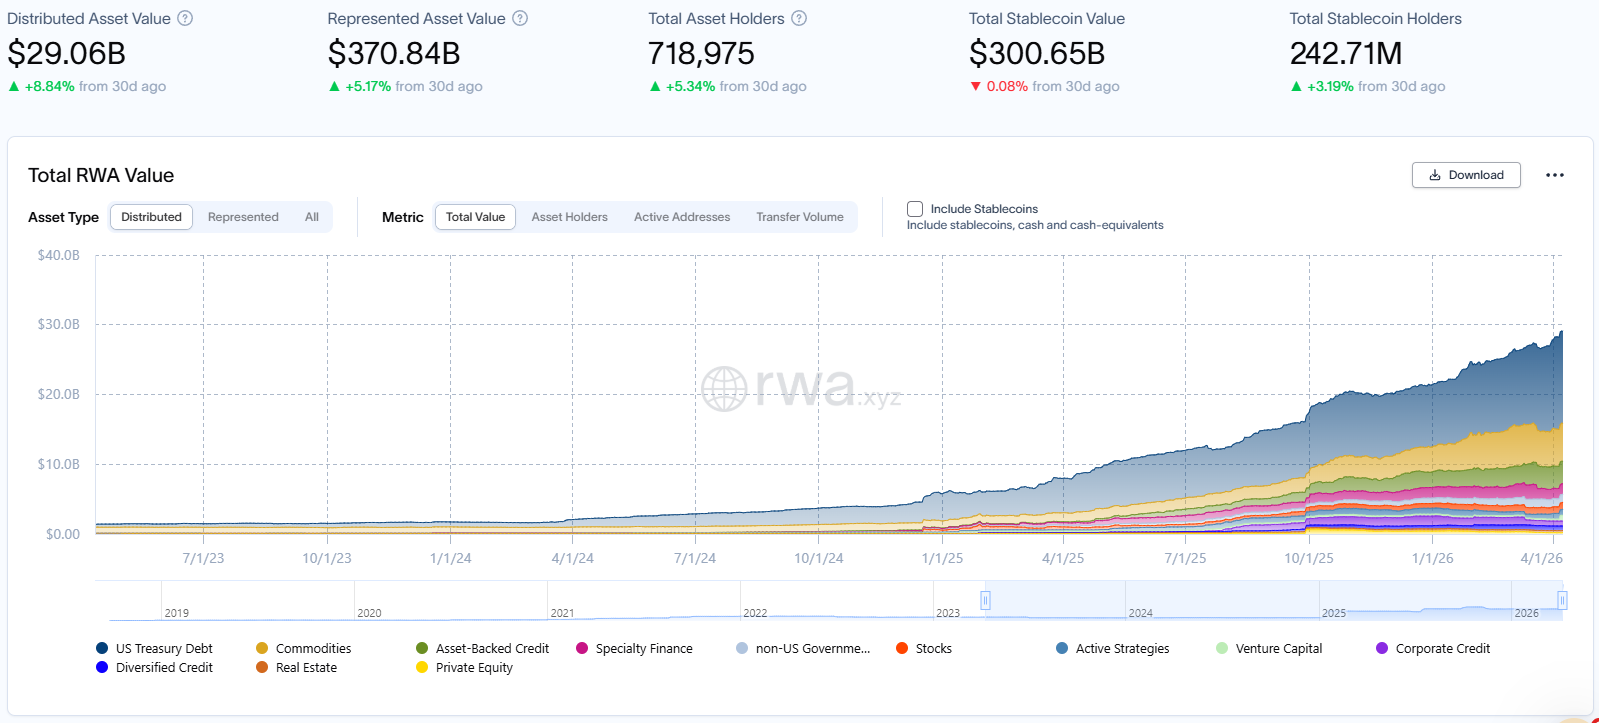Image resolution: width=1599 pixels, height=723 pixels.
Task: Click help icon beside Distributed Asset Value
Action: tap(185, 18)
